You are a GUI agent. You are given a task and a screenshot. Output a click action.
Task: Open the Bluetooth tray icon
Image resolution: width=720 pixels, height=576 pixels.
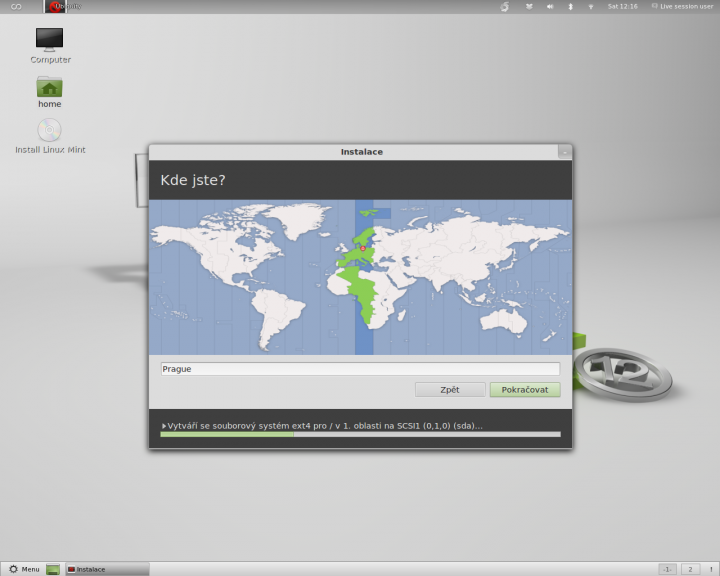tap(570, 6)
